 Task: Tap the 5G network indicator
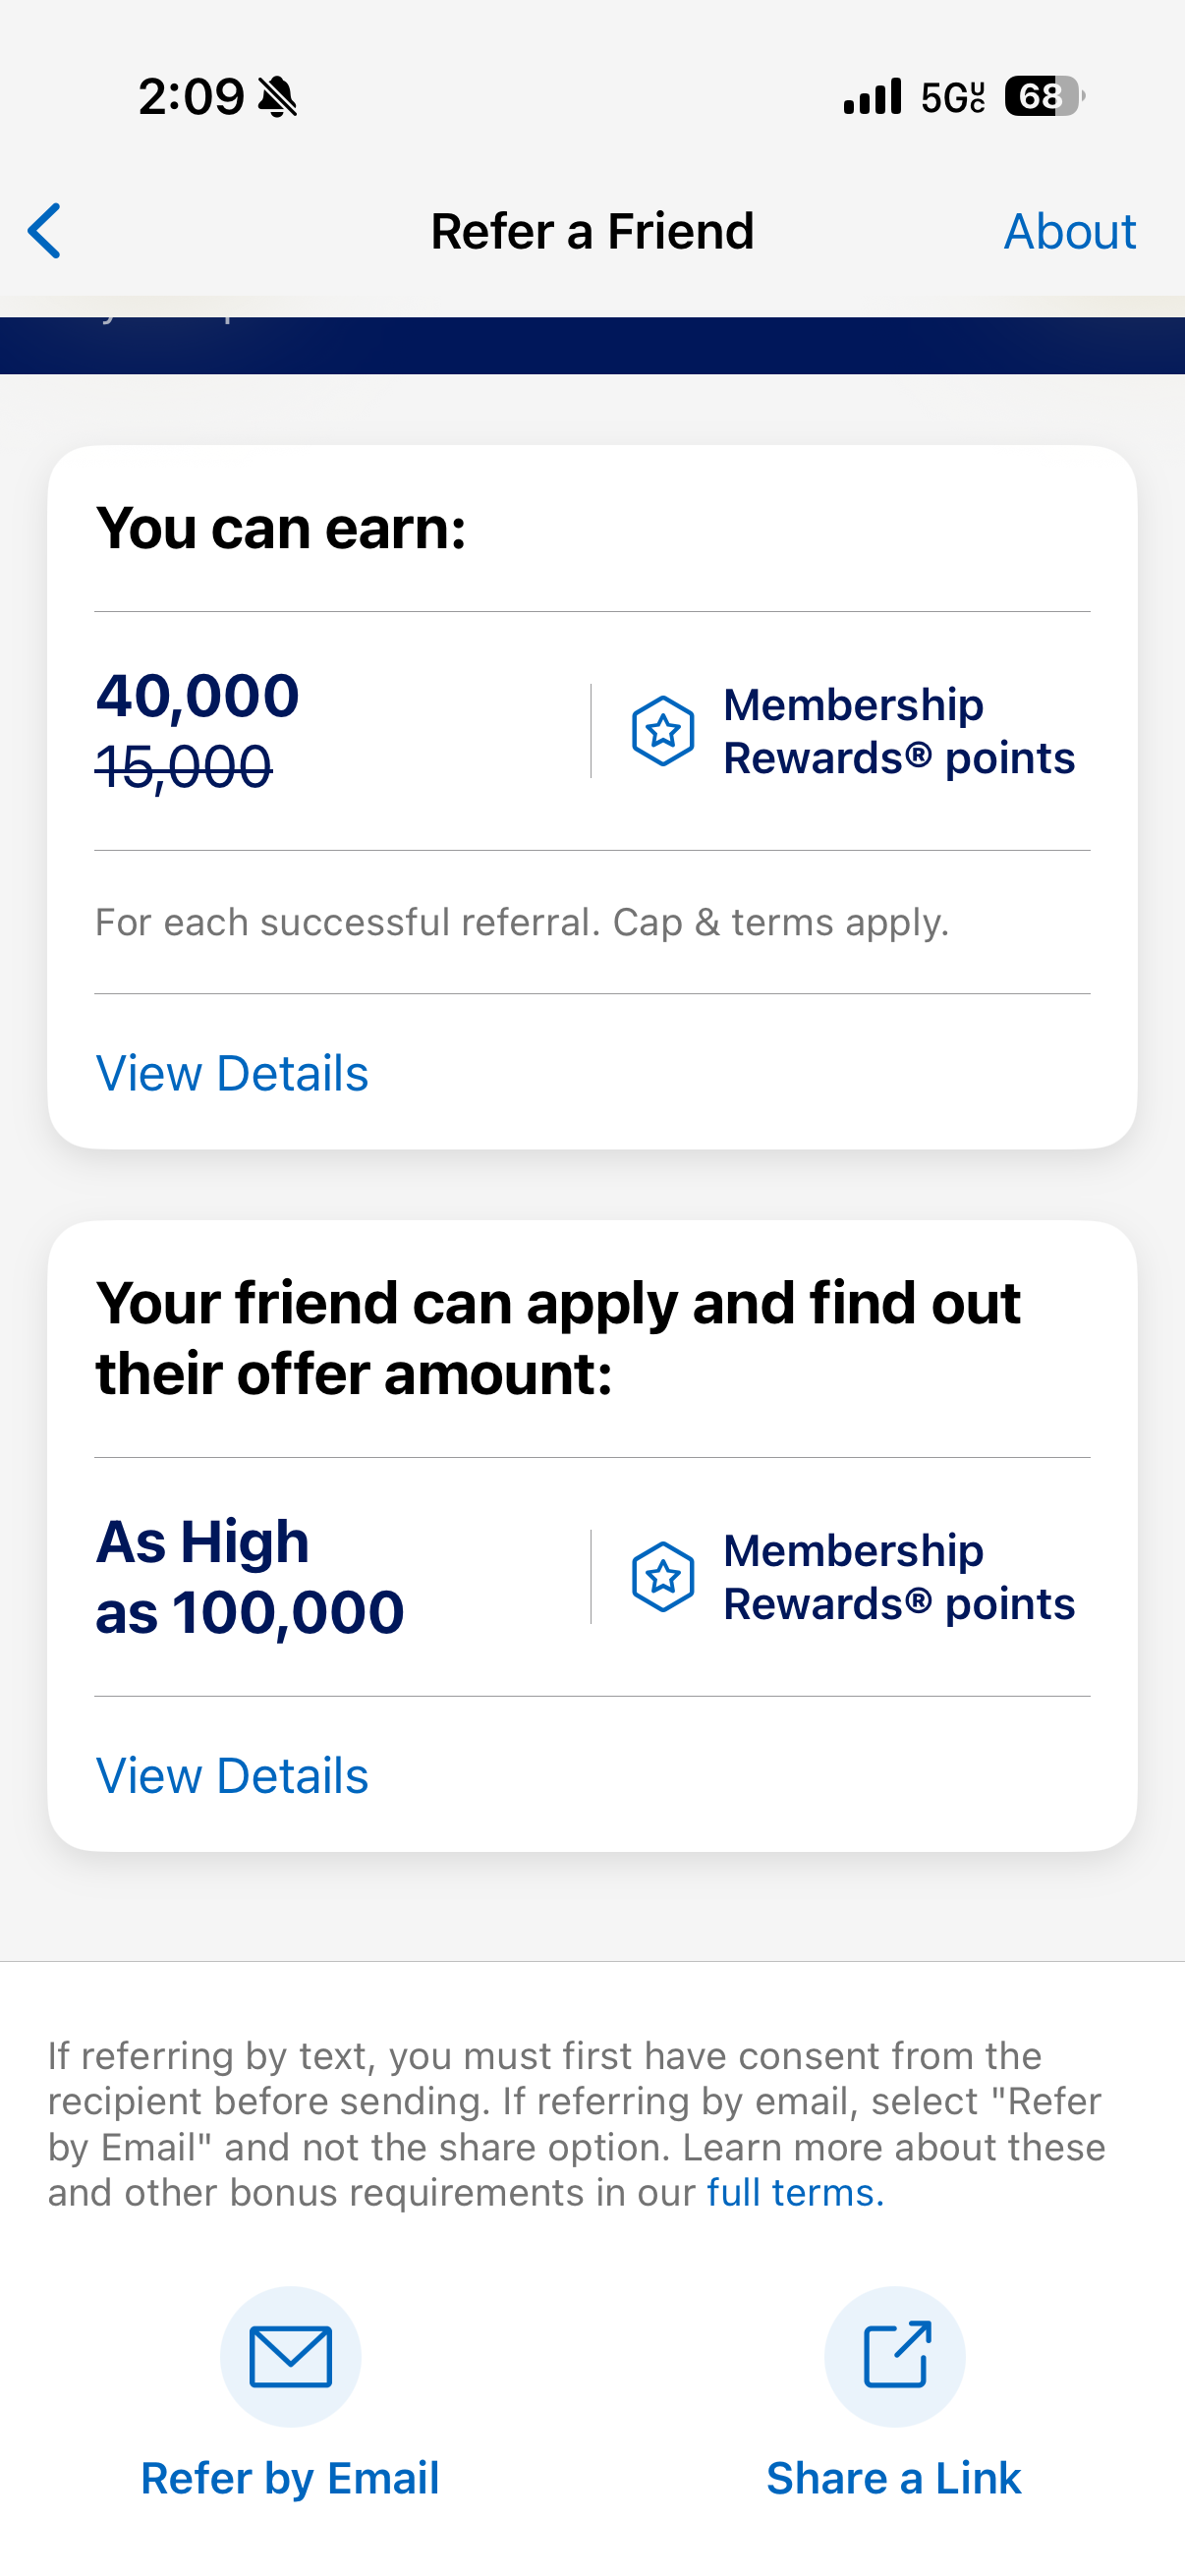[952, 97]
